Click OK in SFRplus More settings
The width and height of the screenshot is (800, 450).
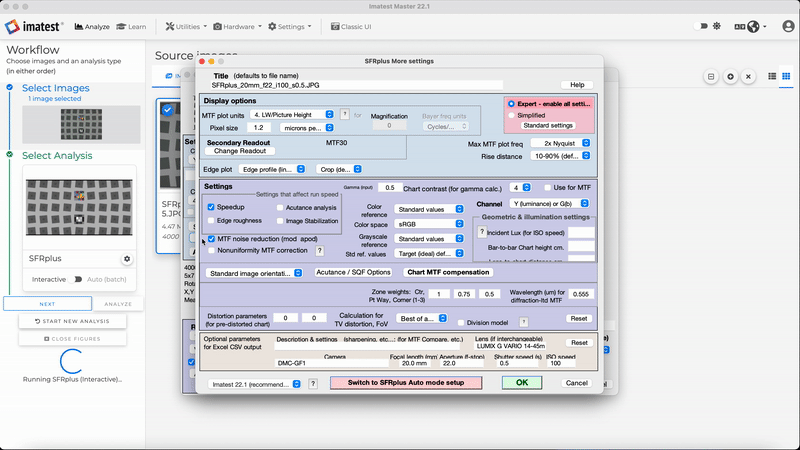[x=522, y=383]
